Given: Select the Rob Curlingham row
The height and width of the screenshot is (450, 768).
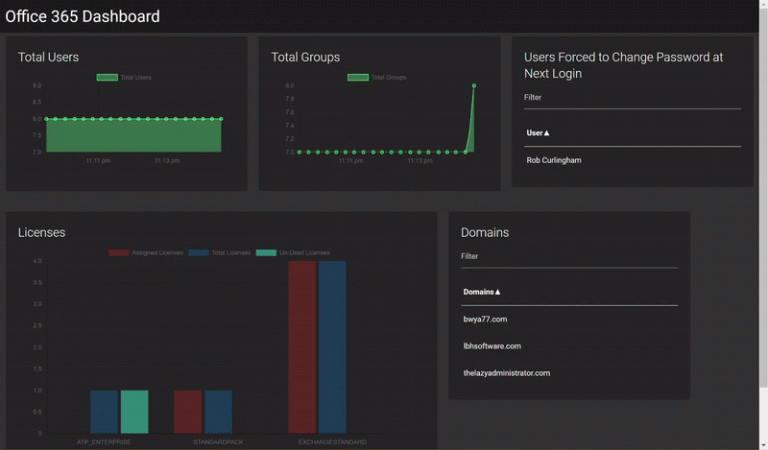Looking at the screenshot, I should [632, 160].
